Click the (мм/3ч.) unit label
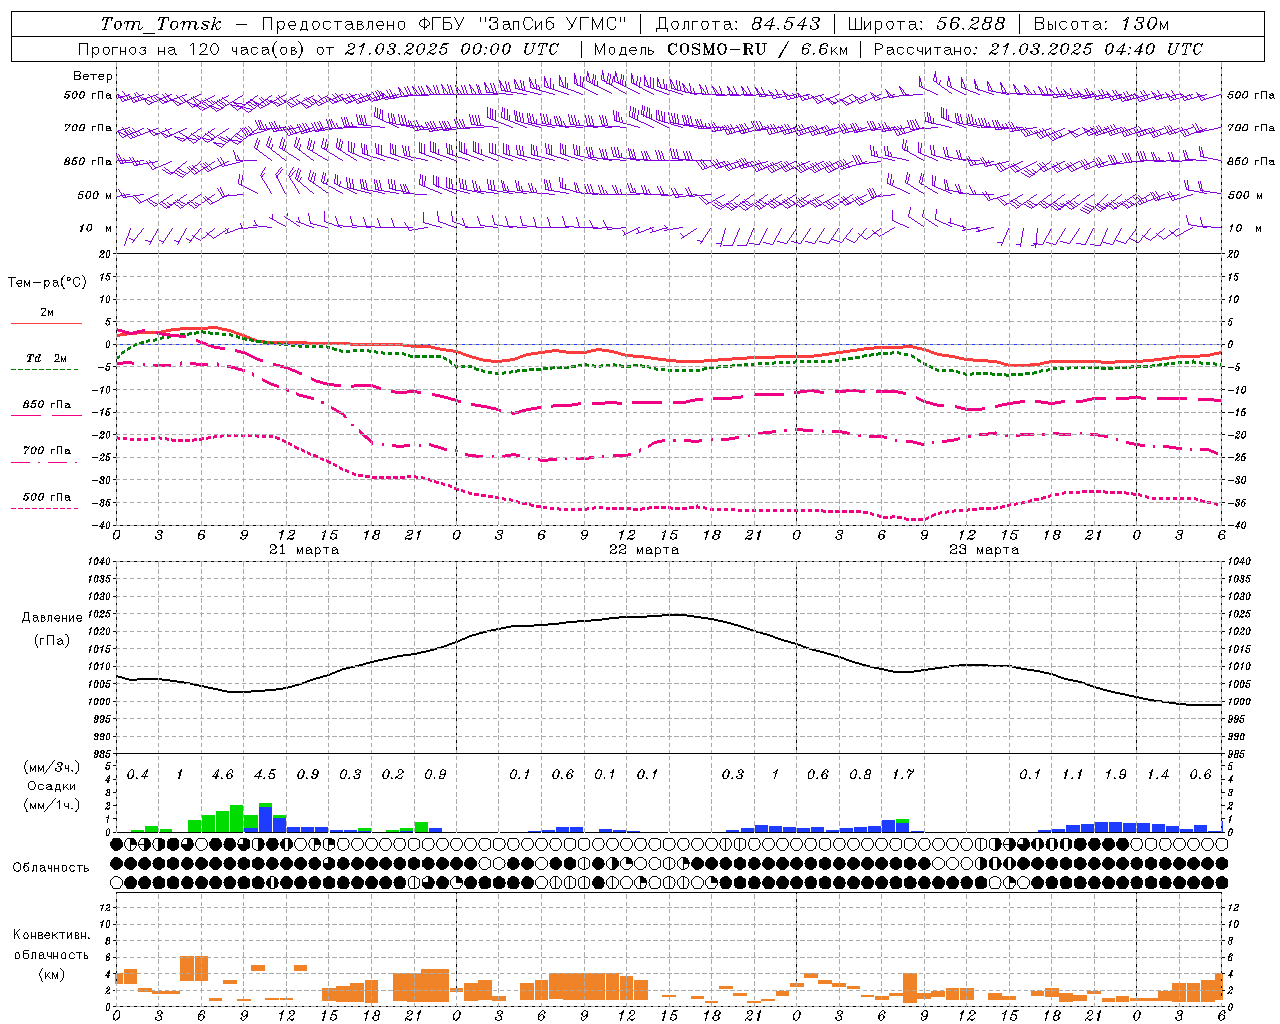The height and width of the screenshot is (1024, 1280). pyautogui.click(x=52, y=768)
